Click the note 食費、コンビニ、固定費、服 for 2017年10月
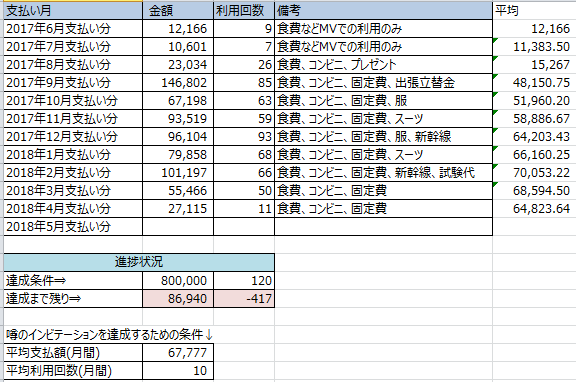The height and width of the screenshot is (382, 576). 384,101
